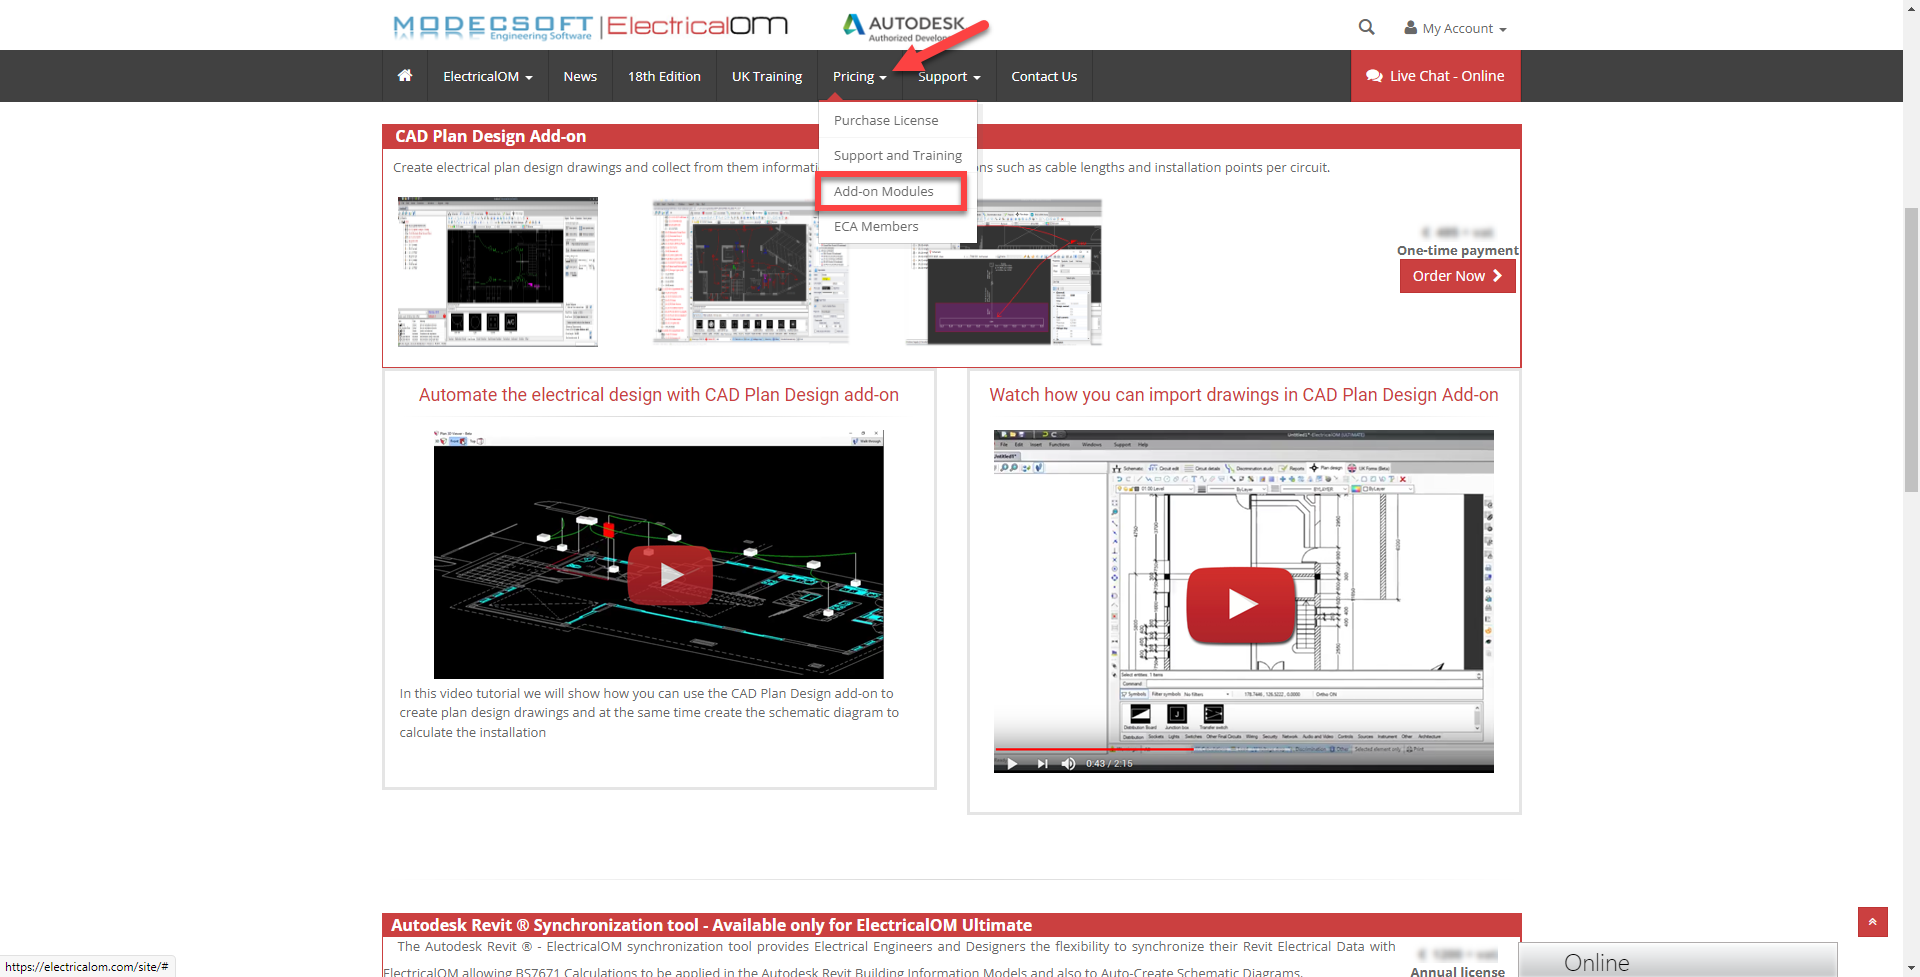Click the Autodesk Authorized Developer logo
Screen dimensions: 1920x977
click(x=904, y=27)
